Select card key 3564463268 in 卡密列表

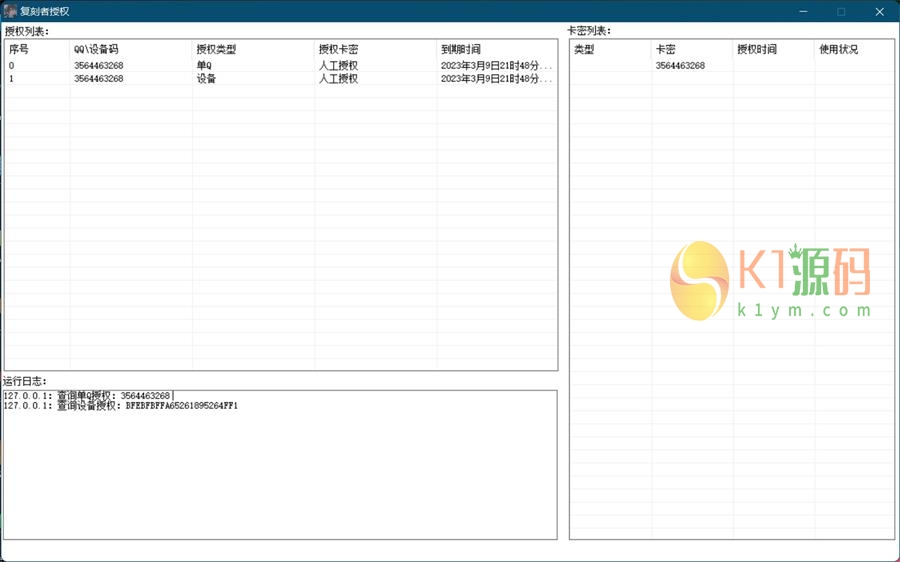(x=680, y=66)
